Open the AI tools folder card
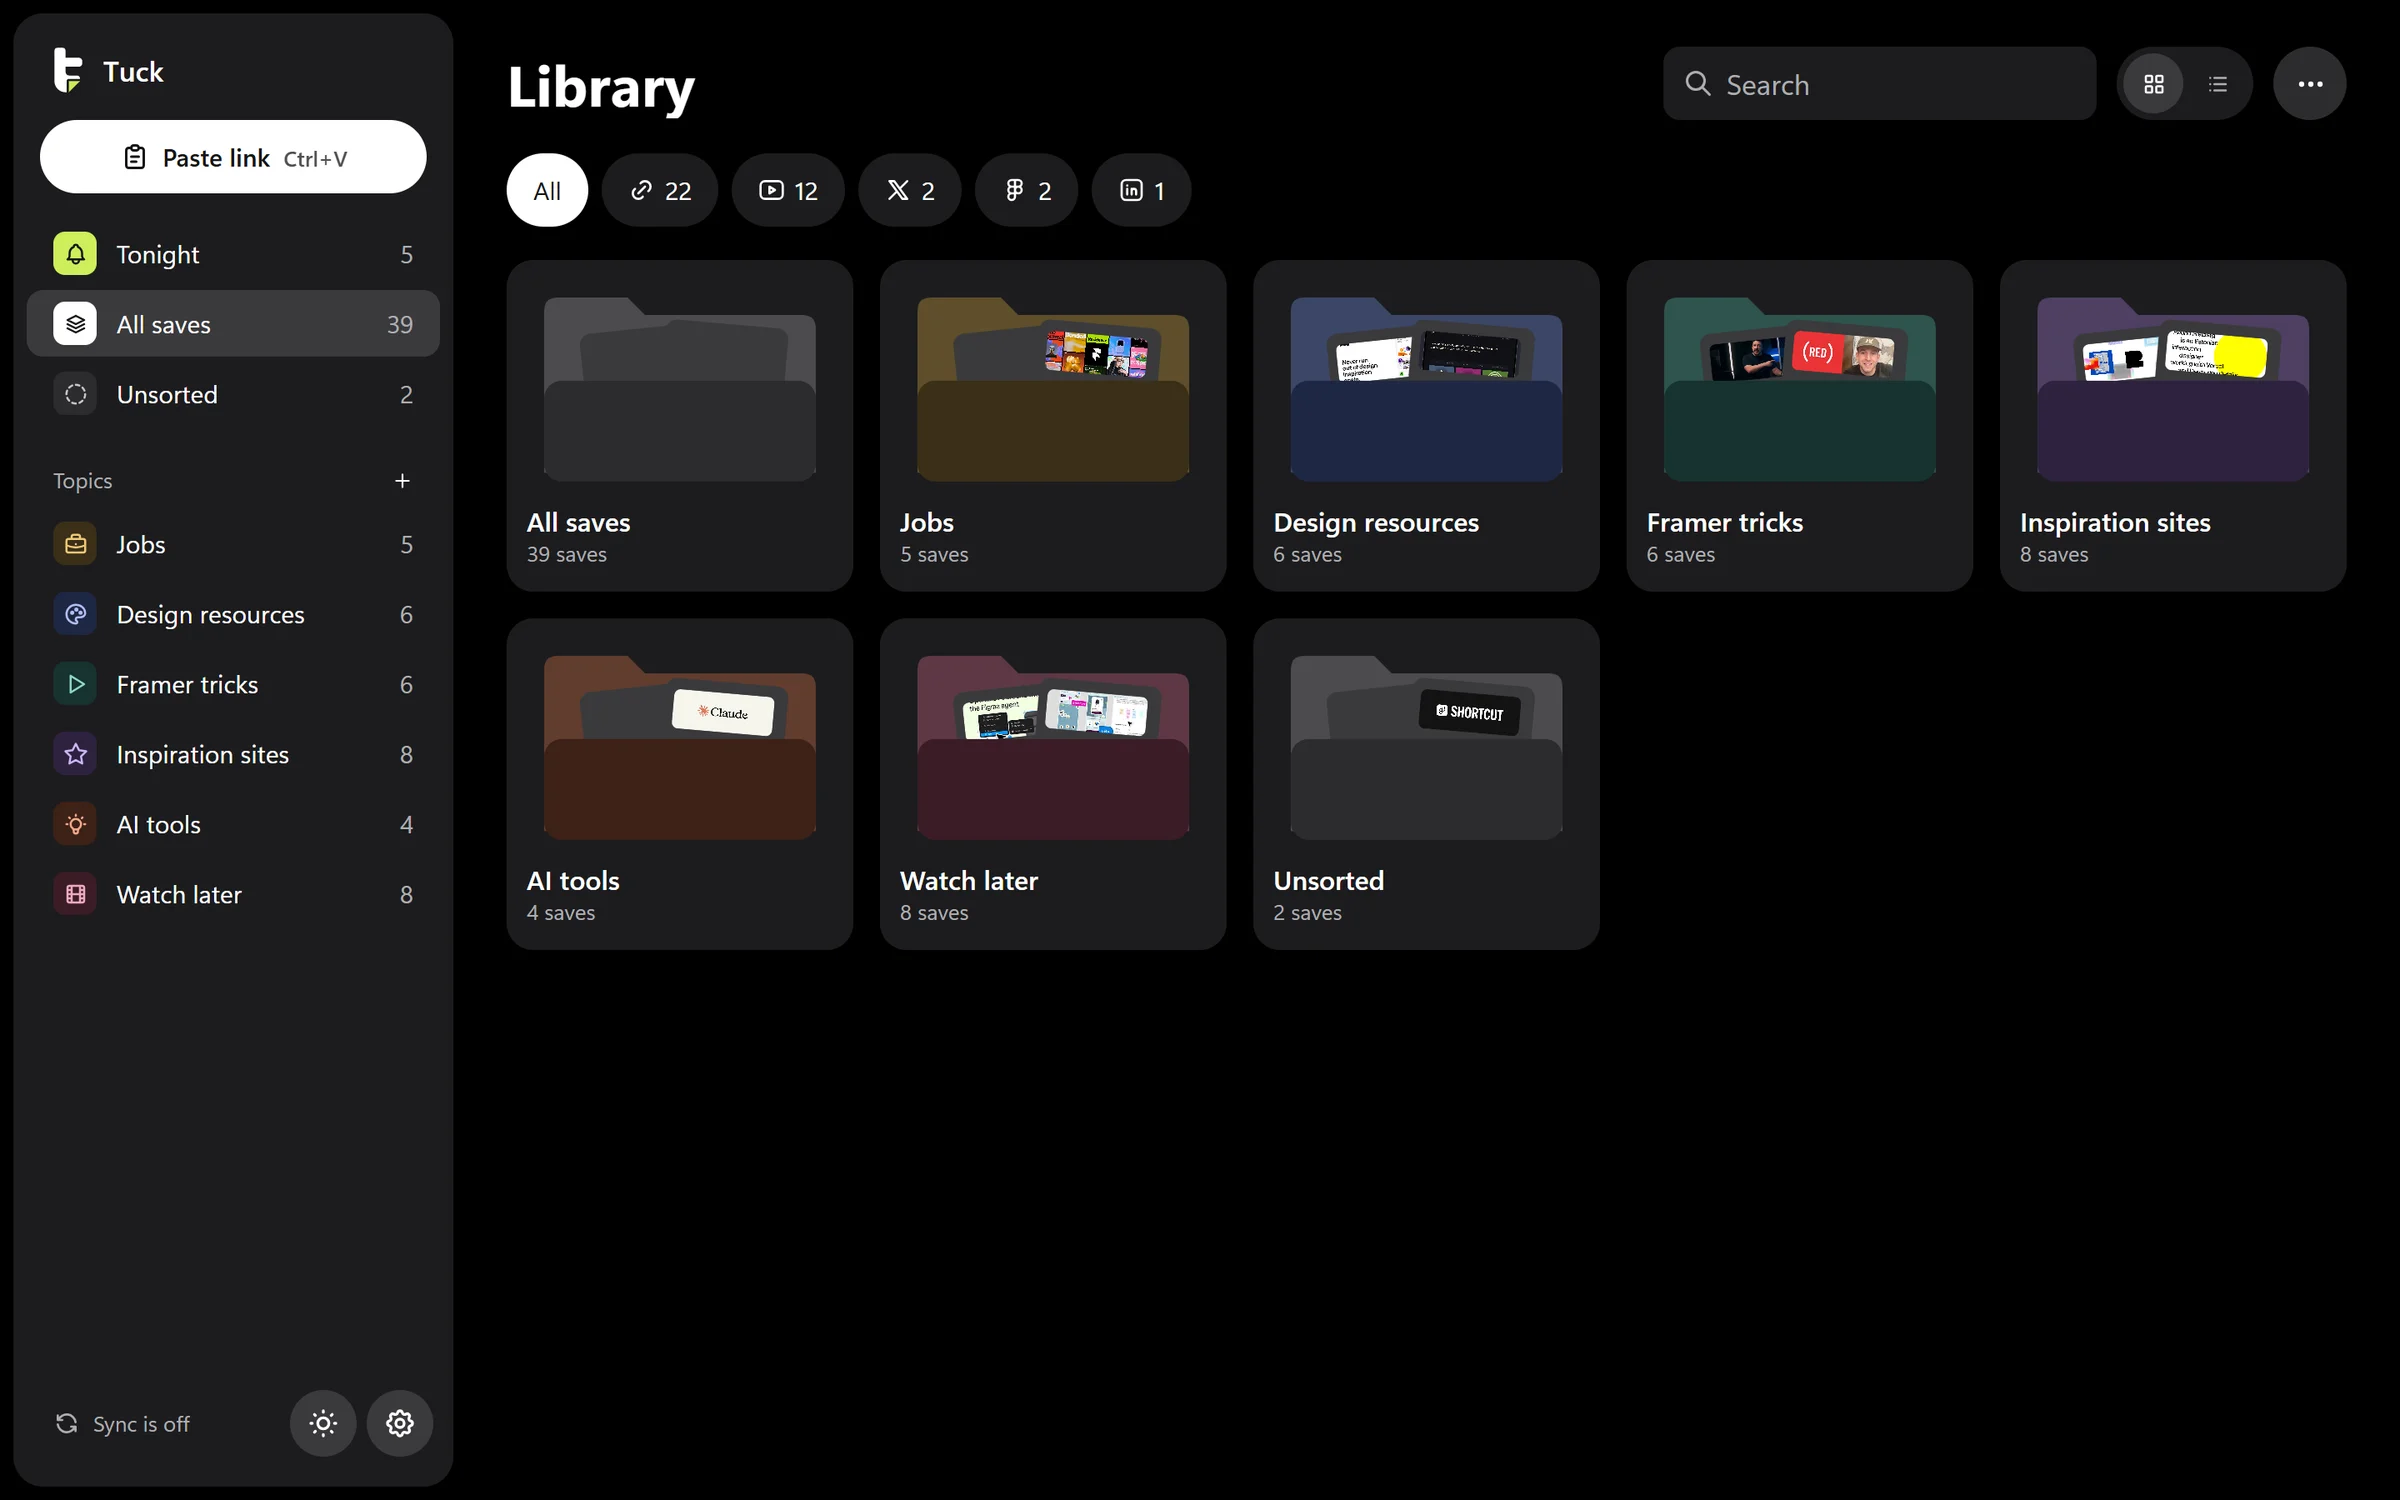The height and width of the screenshot is (1500, 2400). coord(680,784)
